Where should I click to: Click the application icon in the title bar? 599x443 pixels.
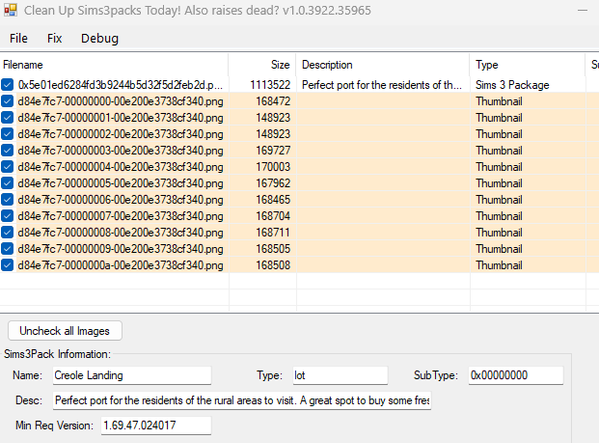coord(10,10)
